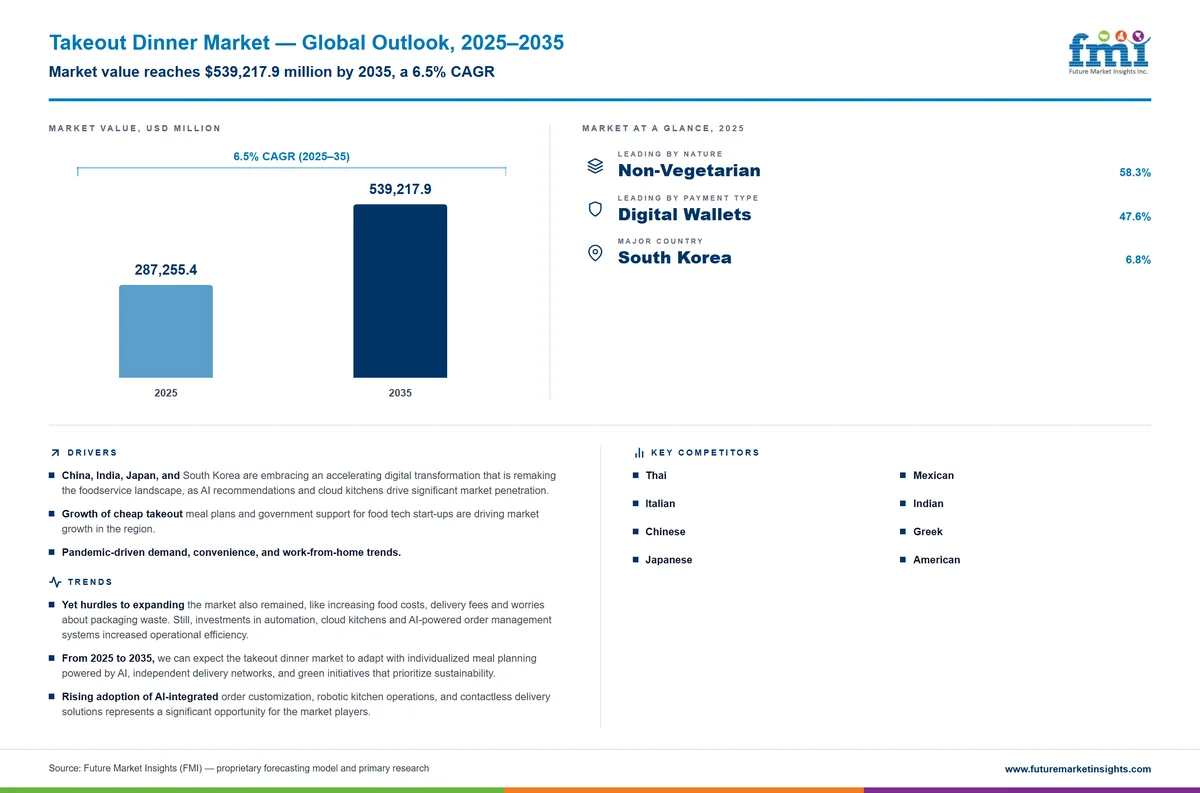The image size is (1200, 793).
Task: Click the 47.6% share value
Action: coord(1135,216)
